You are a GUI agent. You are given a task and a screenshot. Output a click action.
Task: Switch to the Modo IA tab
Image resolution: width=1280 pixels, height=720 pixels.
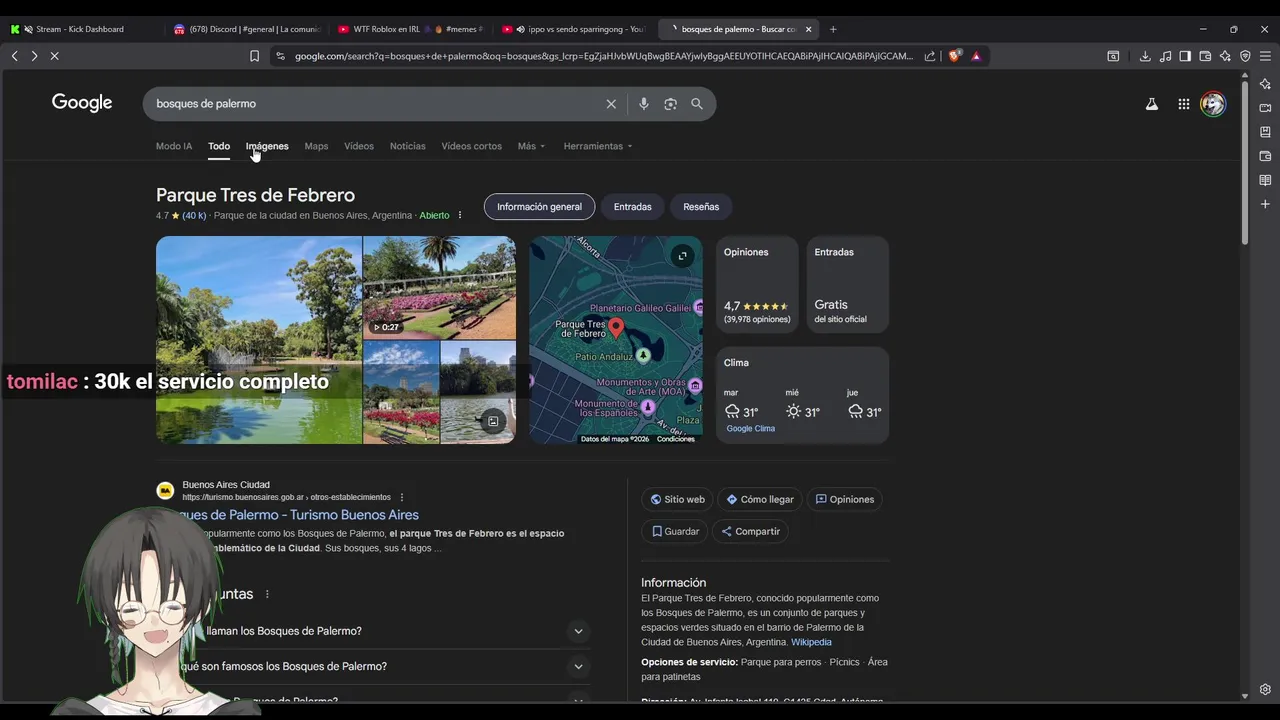pos(174,146)
